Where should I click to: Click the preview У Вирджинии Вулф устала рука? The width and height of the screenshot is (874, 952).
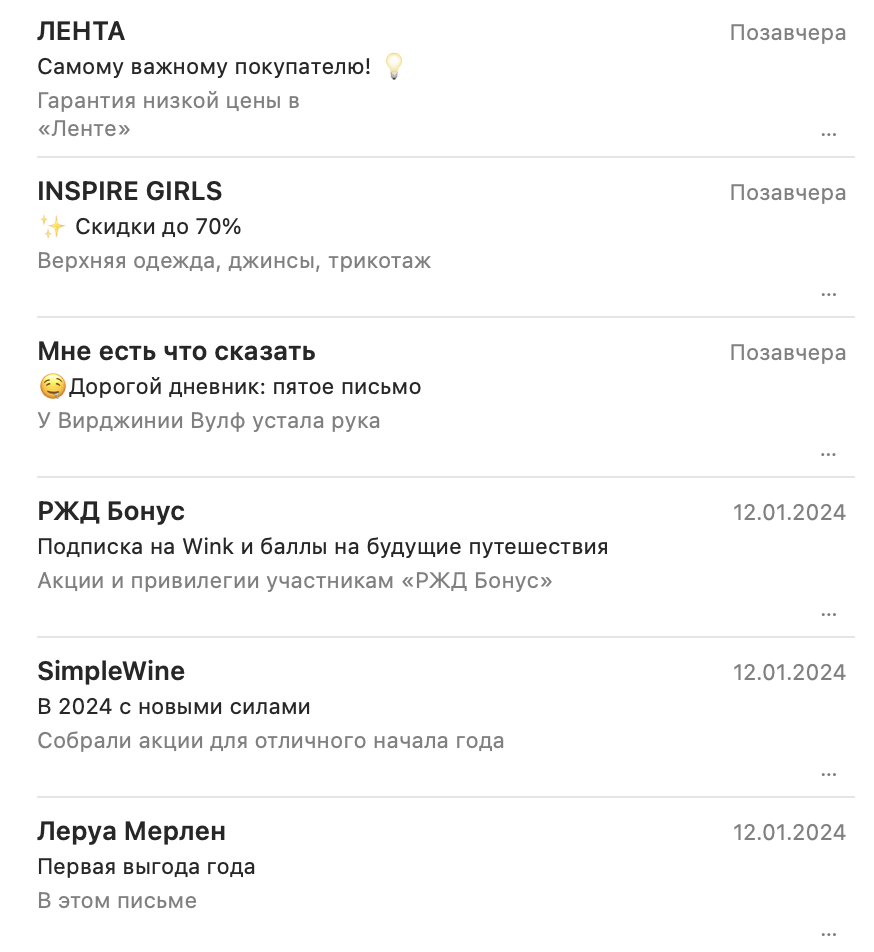point(209,421)
